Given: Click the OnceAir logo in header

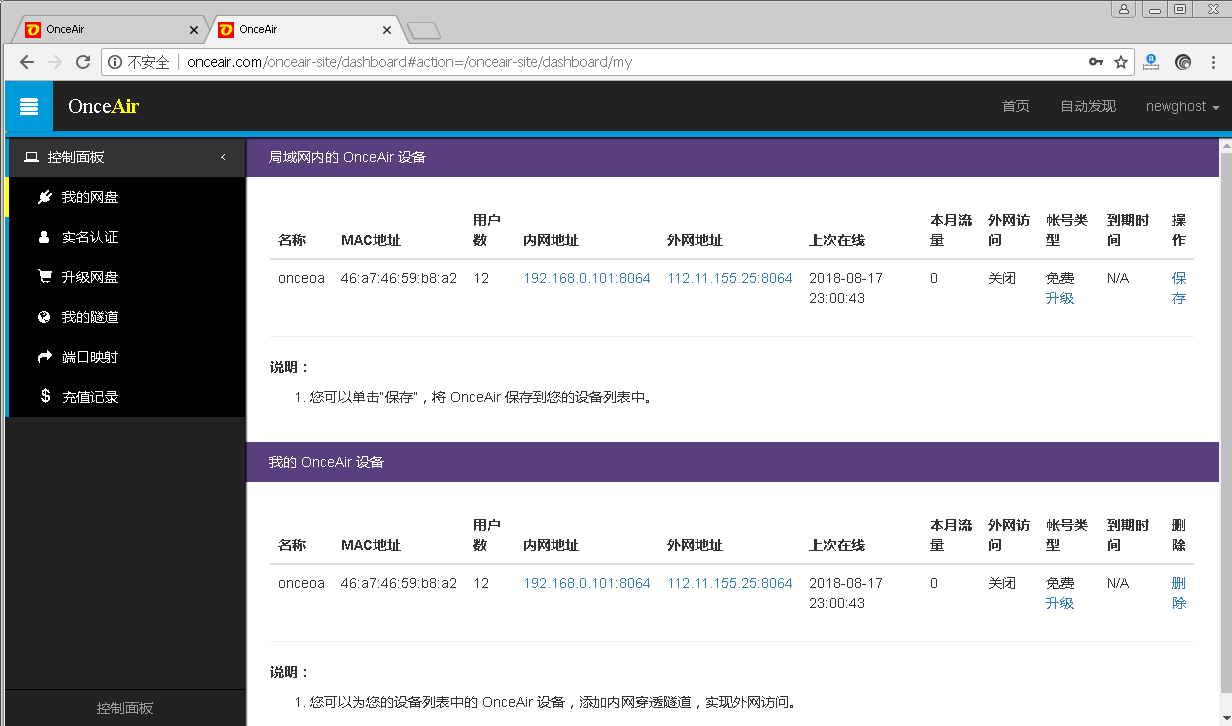Looking at the screenshot, I should pos(103,106).
